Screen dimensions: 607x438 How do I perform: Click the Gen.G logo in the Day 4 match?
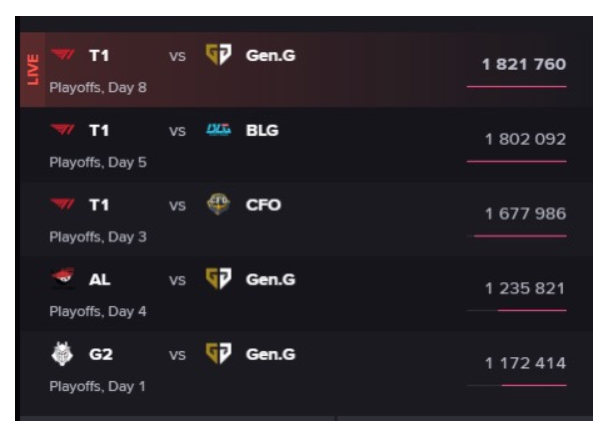pyautogui.click(x=218, y=278)
